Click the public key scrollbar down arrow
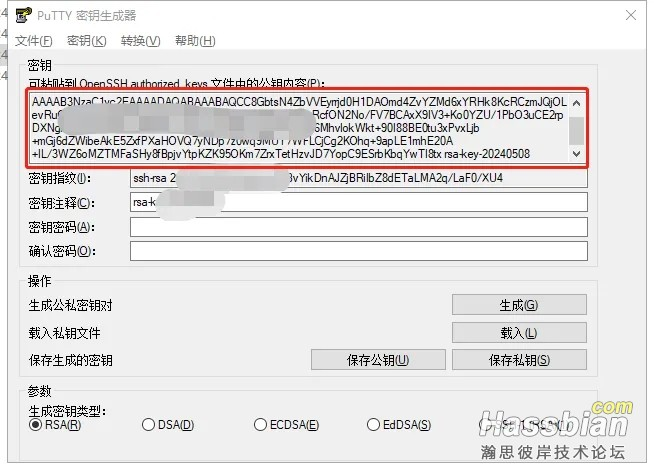This screenshot has width=654, height=470. [576, 154]
